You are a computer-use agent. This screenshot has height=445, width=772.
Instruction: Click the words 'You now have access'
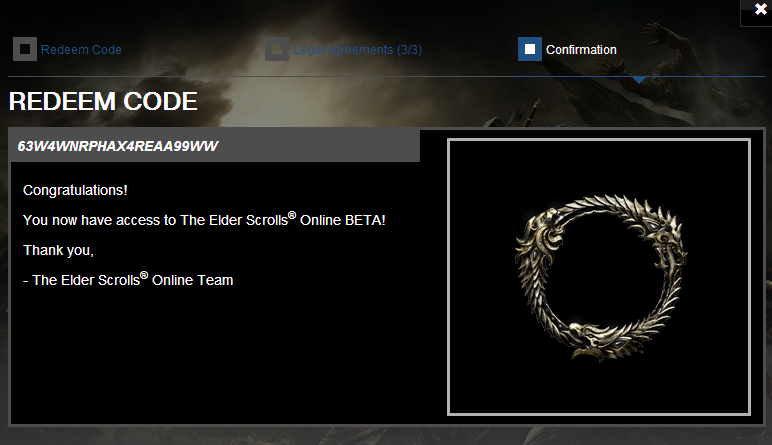pos(92,220)
